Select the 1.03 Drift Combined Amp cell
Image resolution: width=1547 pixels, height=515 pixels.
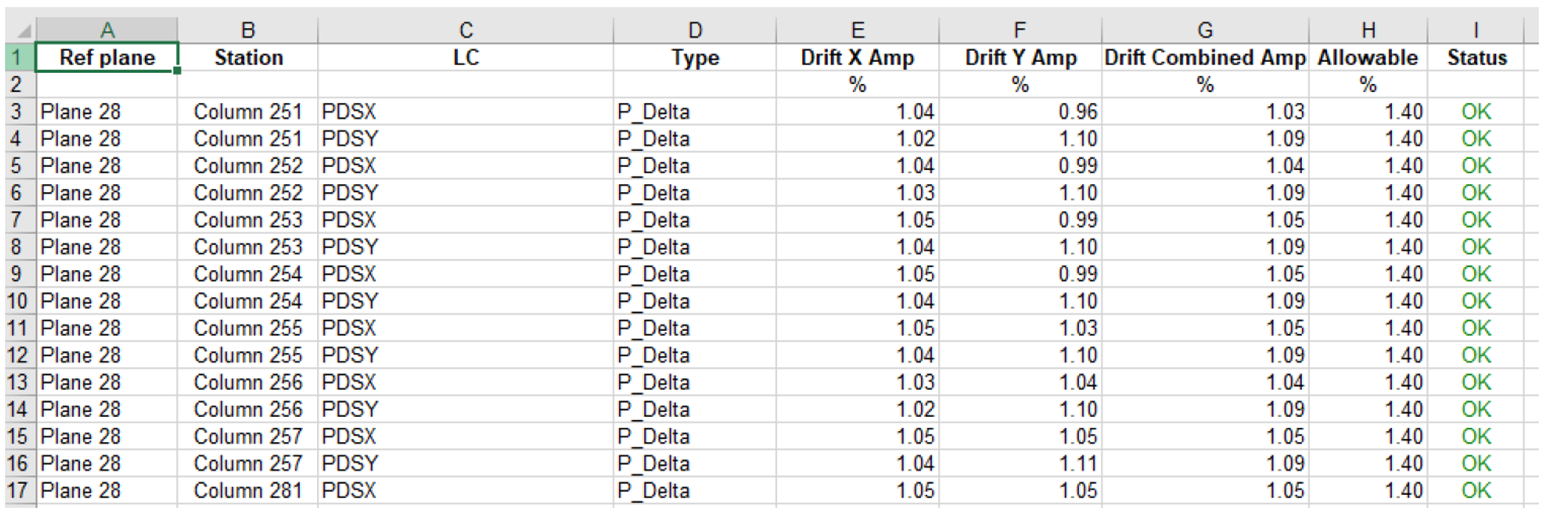tap(1205, 112)
